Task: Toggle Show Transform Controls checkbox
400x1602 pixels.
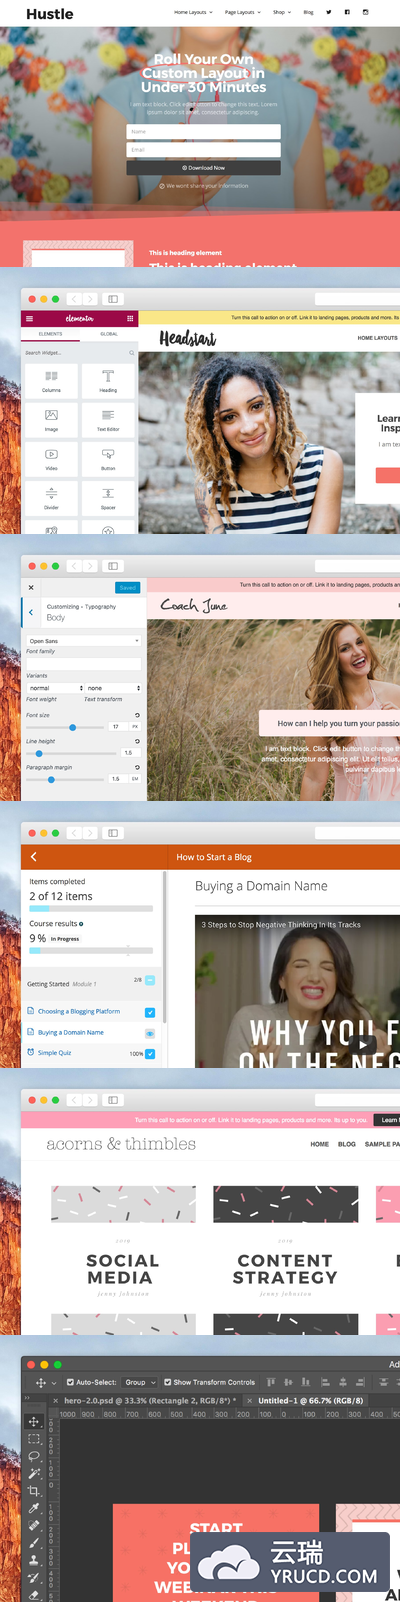Action: 167,1382
